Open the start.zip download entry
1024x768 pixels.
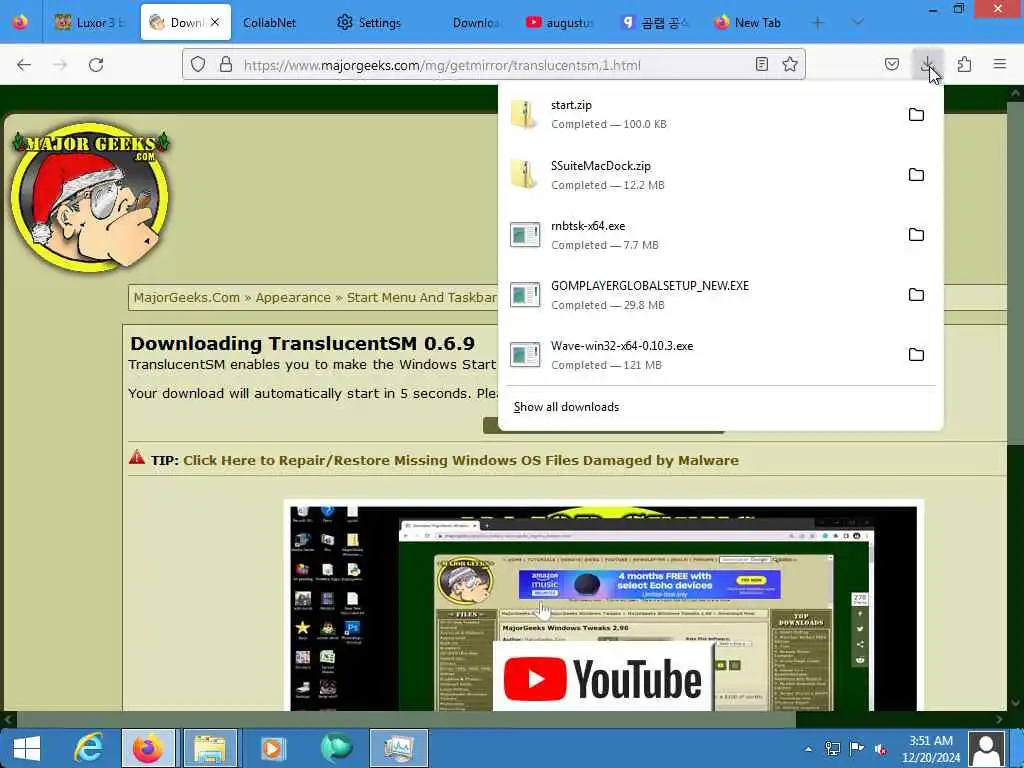(x=701, y=114)
